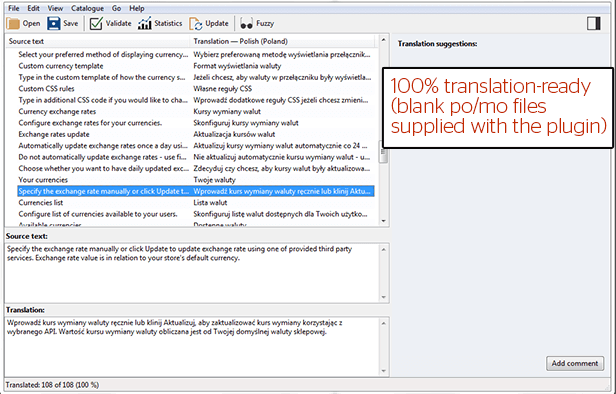Viewport: 616px width, 394px height.
Task: Select 'Type in additional CSS code' row
Action: click(x=196, y=100)
